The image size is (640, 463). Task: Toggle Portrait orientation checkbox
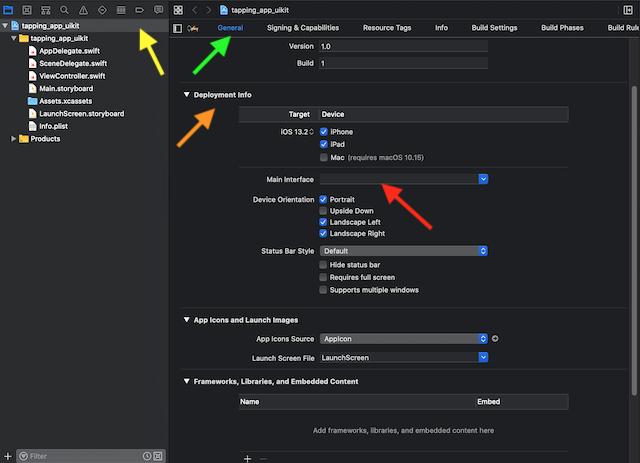[x=323, y=200]
